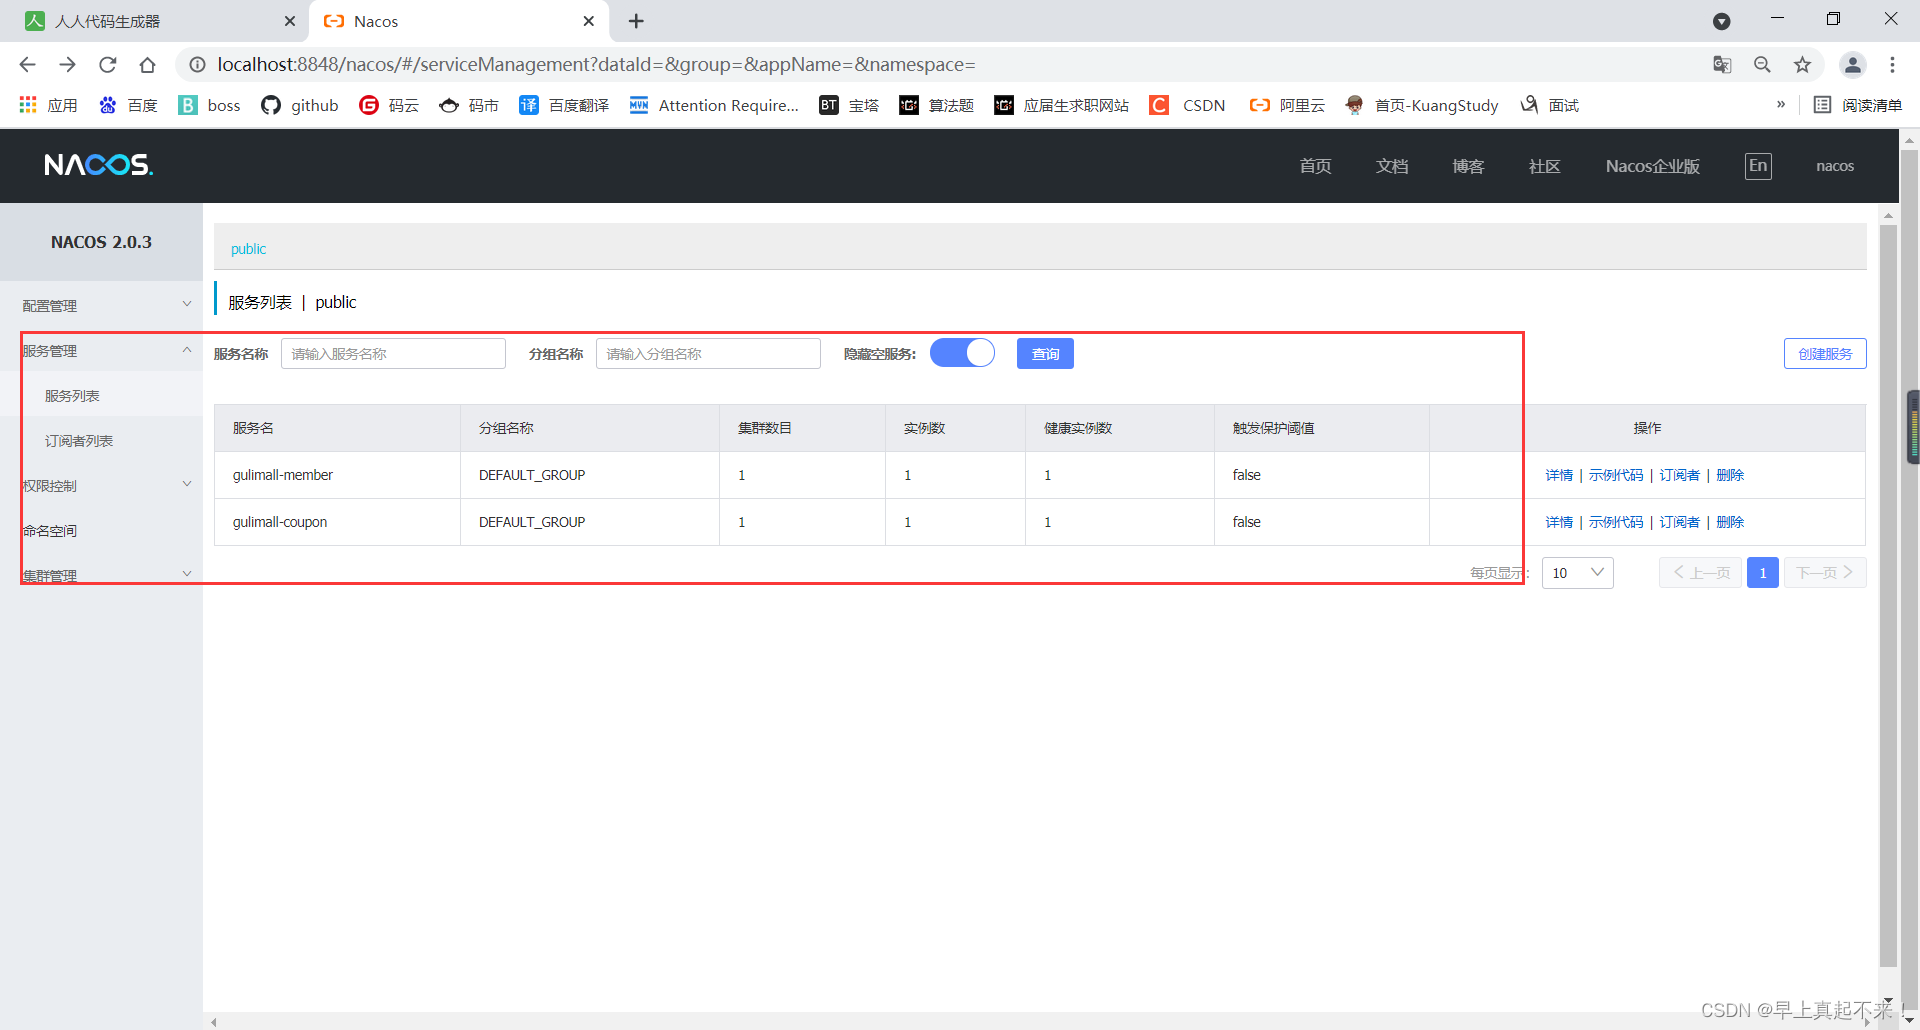Screen dimensions: 1920x1030
Task: Open 示例代码 for gulimall-member
Action: (1616, 475)
